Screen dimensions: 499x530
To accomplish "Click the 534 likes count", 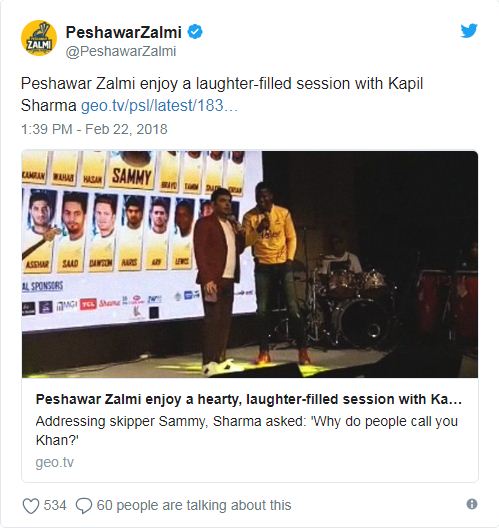I will (55, 506).
